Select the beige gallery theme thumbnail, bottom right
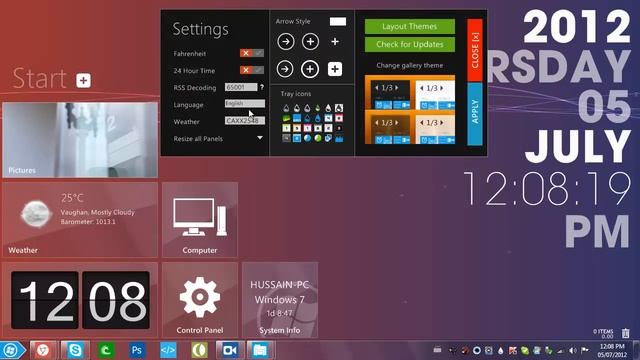The height and width of the screenshot is (360, 640). [435, 129]
